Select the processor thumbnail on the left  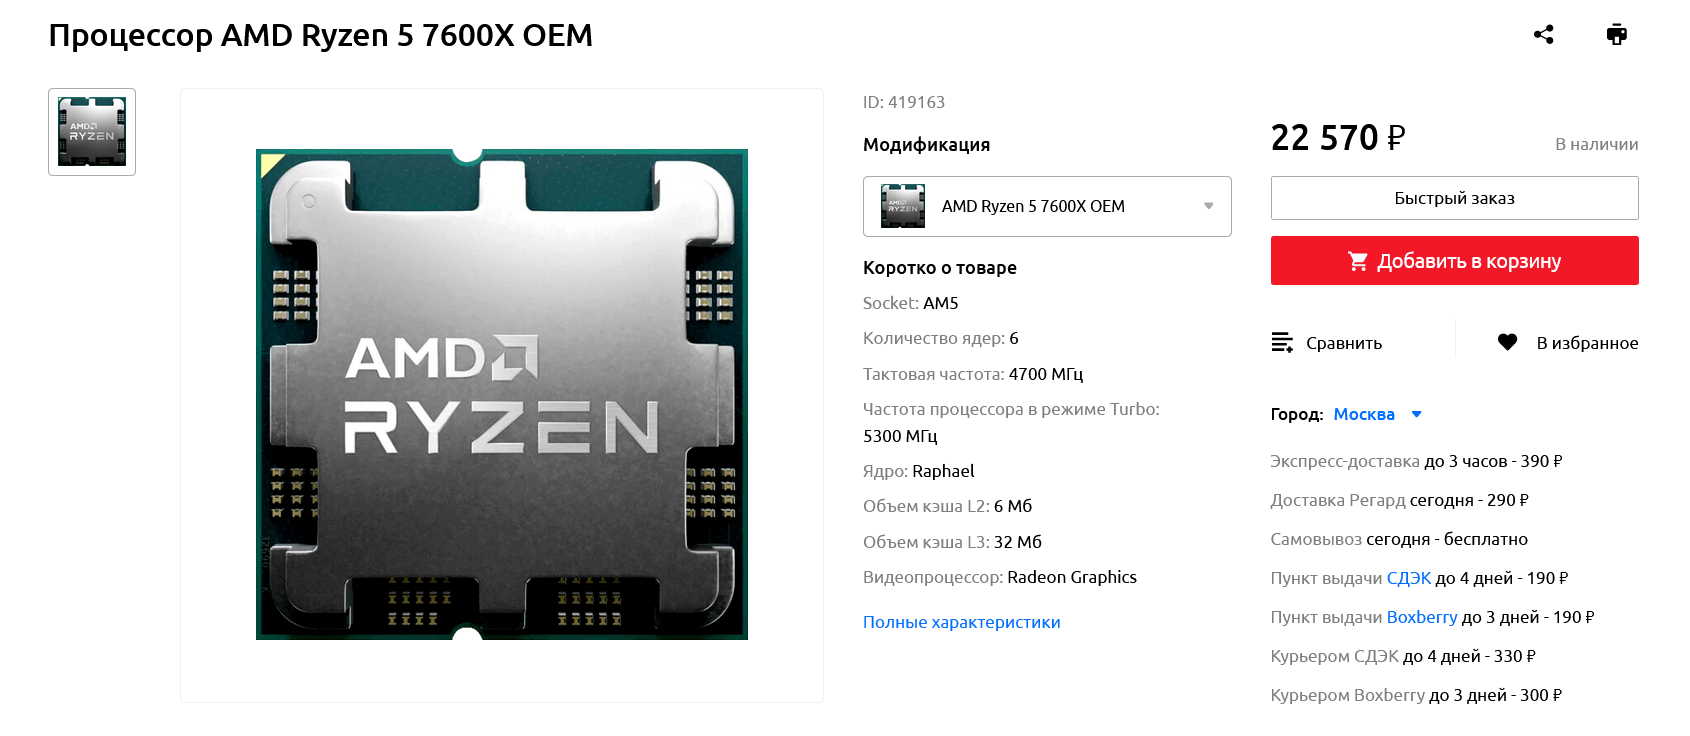pyautogui.click(x=92, y=132)
